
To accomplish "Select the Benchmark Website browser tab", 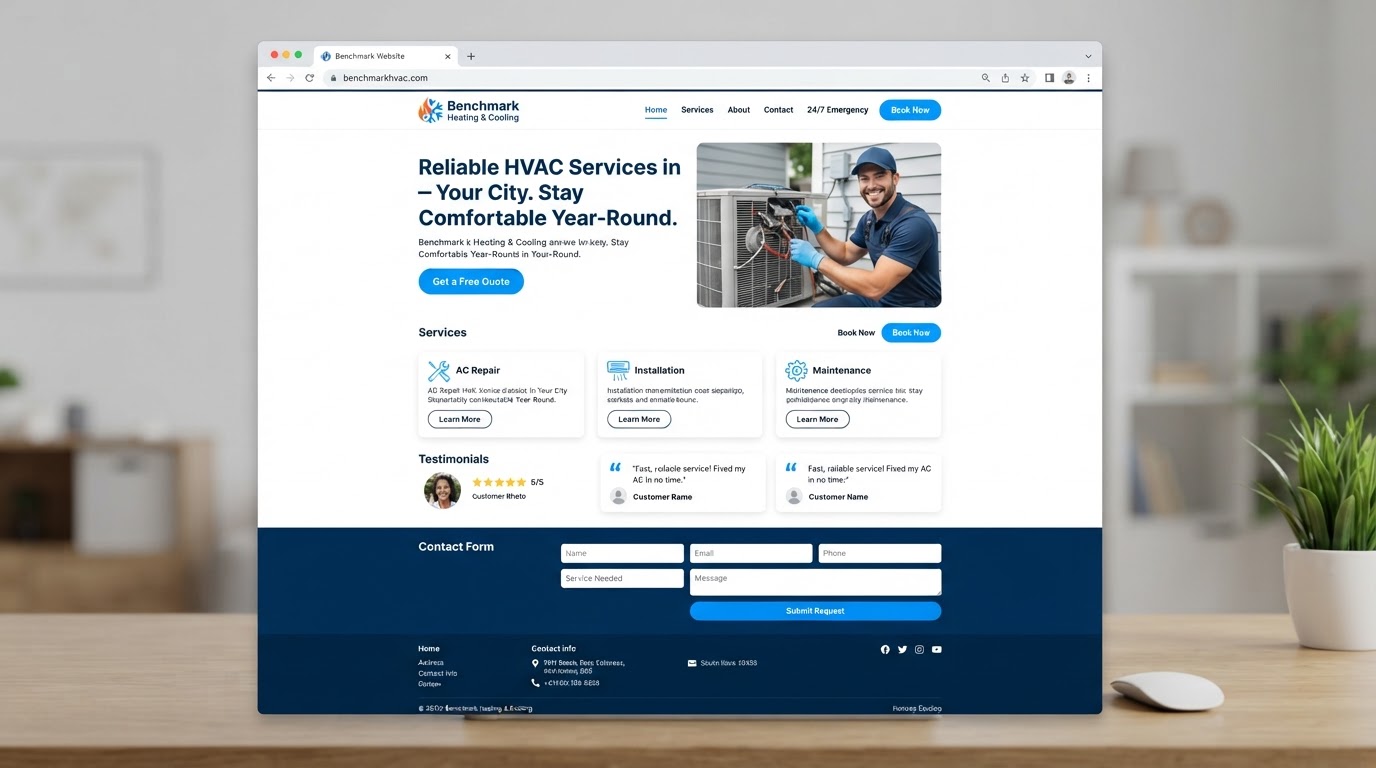I will (385, 56).
